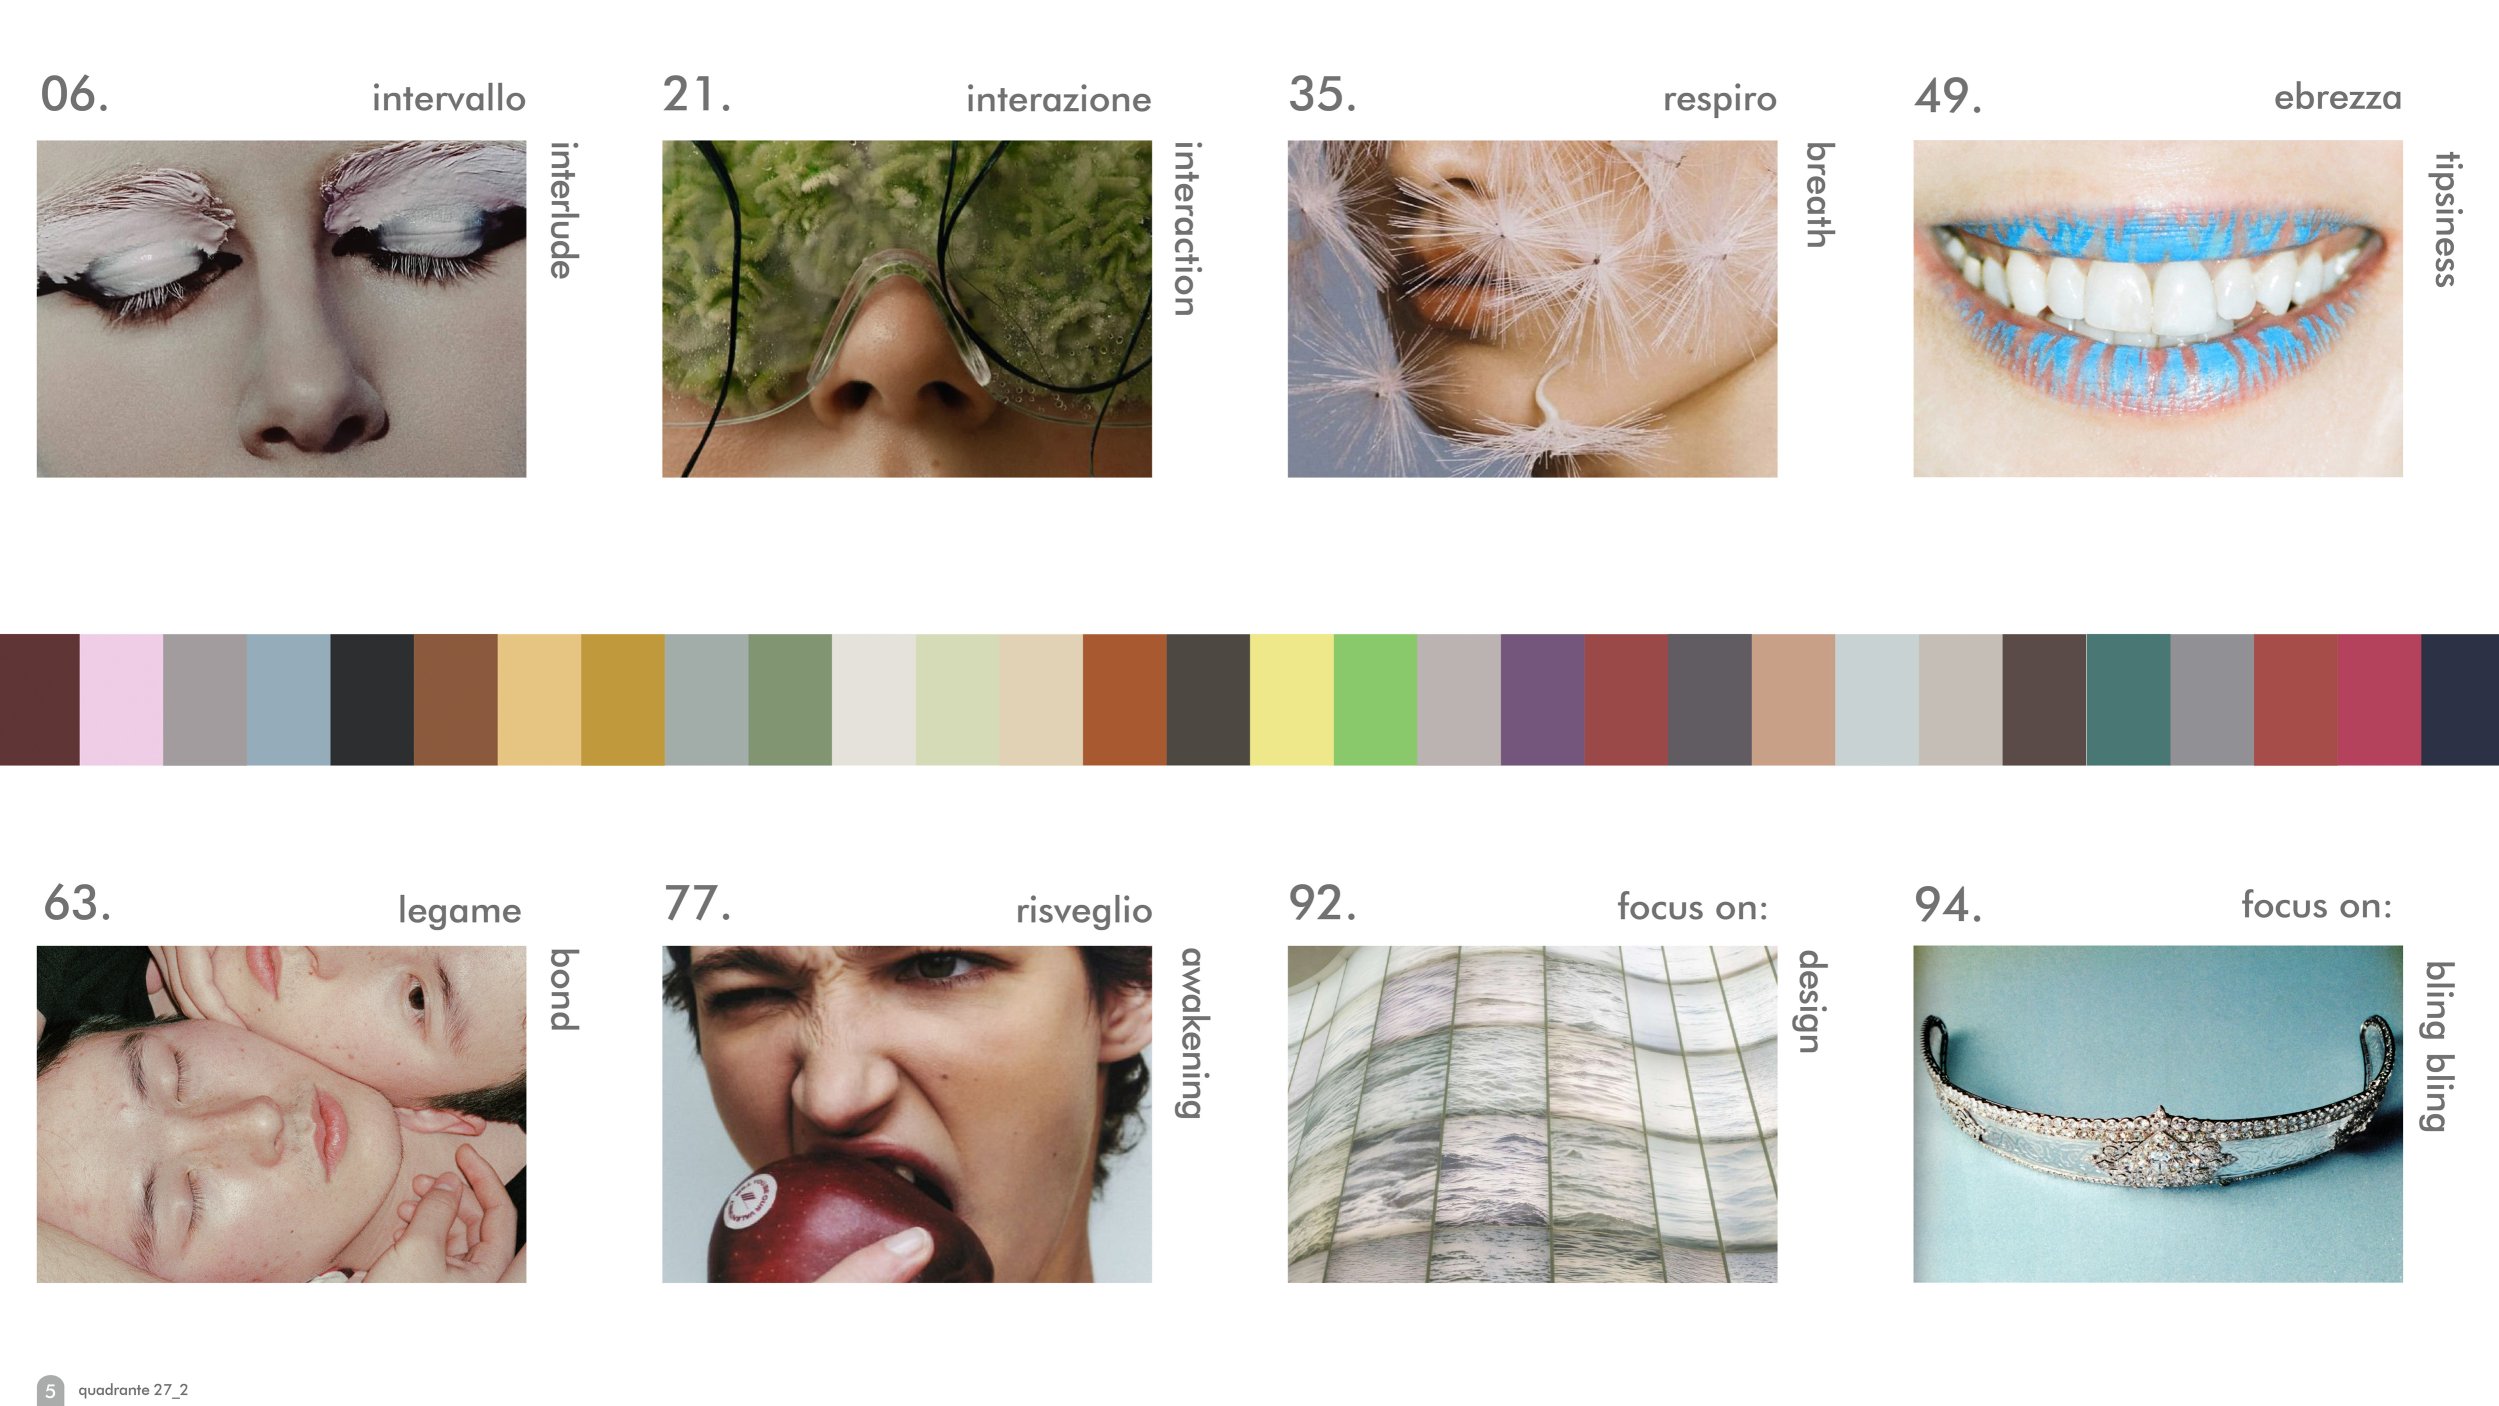2499x1406 pixels.
Task: Open the interazione green glasses image
Action: pos(907,308)
